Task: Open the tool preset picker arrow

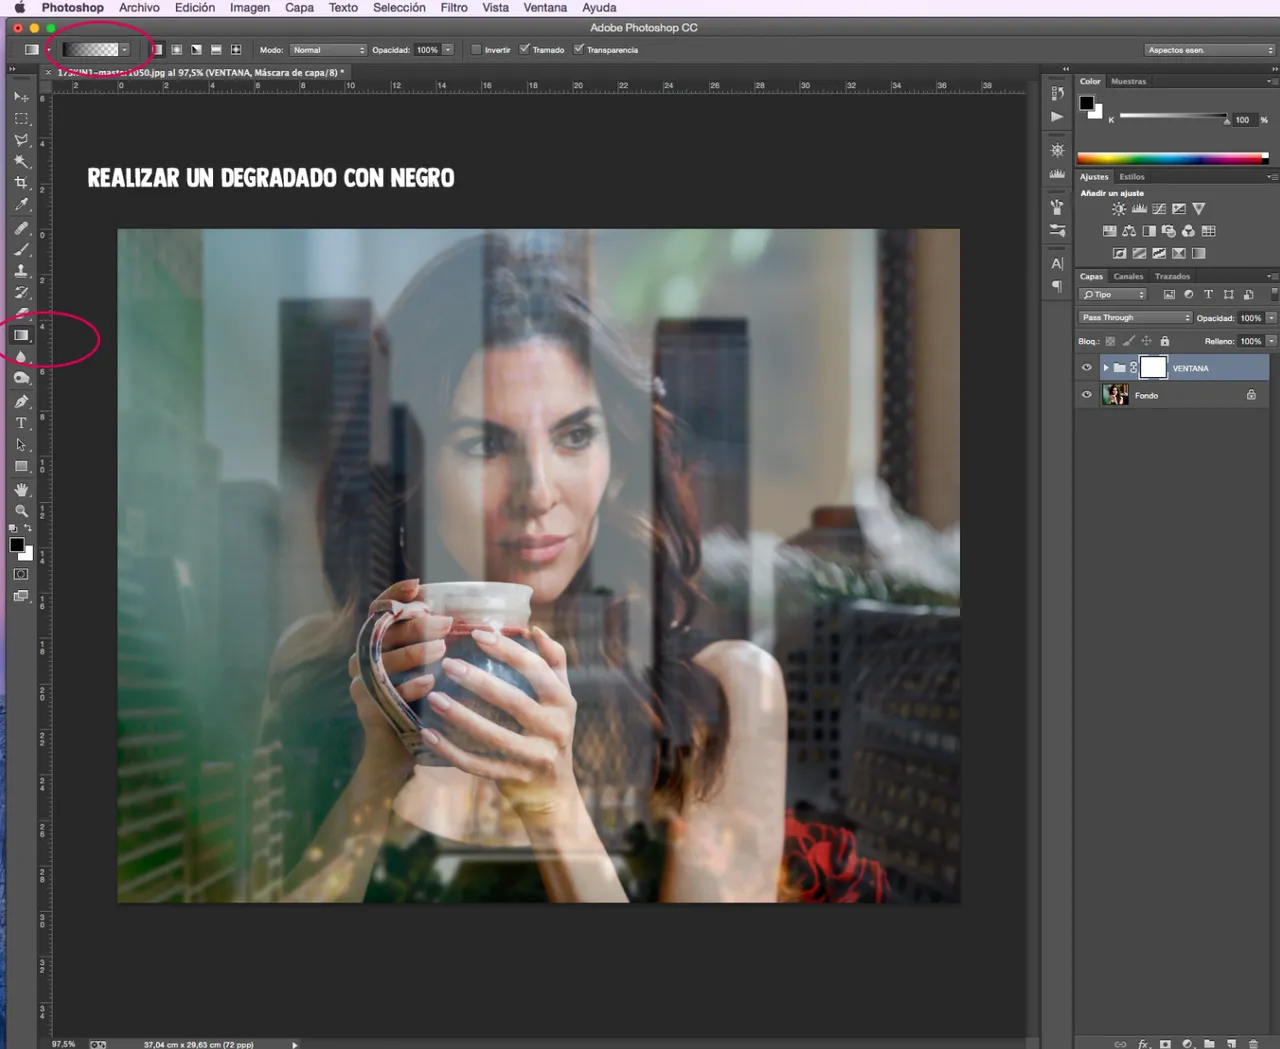Action: tap(48, 50)
